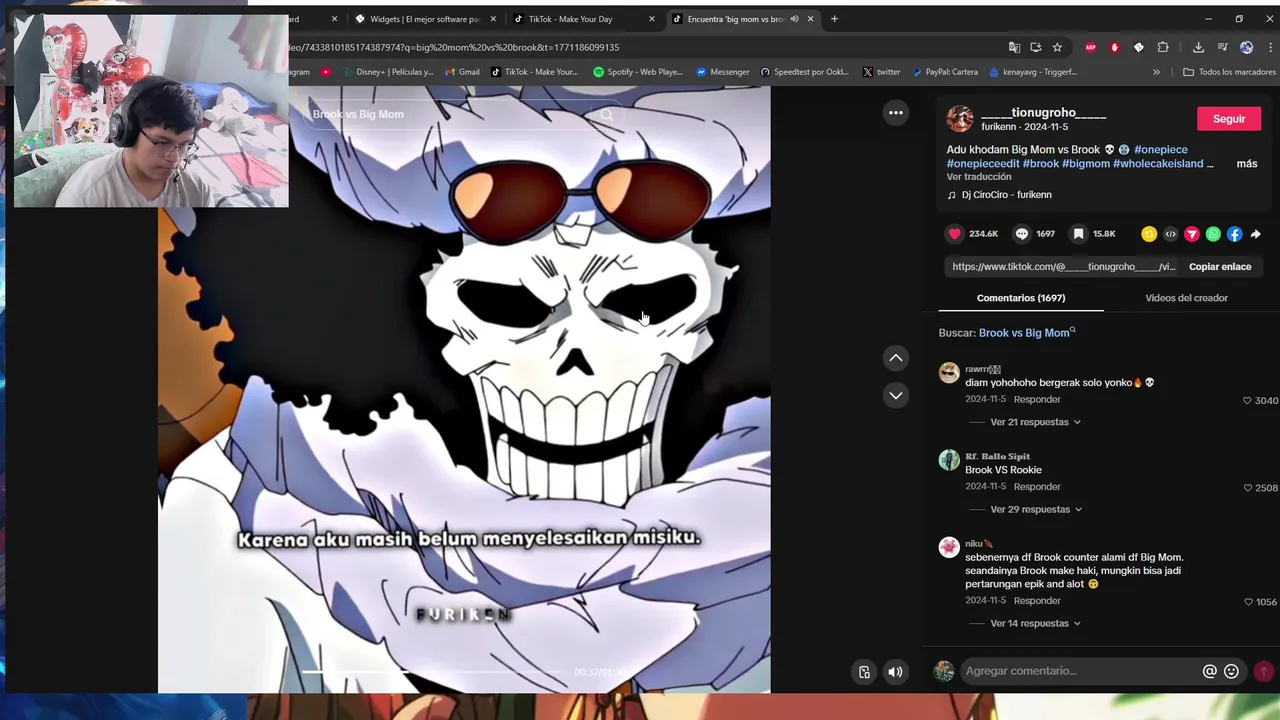Viewport: 1280px width, 720px height.
Task: Open the Gmail bookmark
Action: click(462, 72)
